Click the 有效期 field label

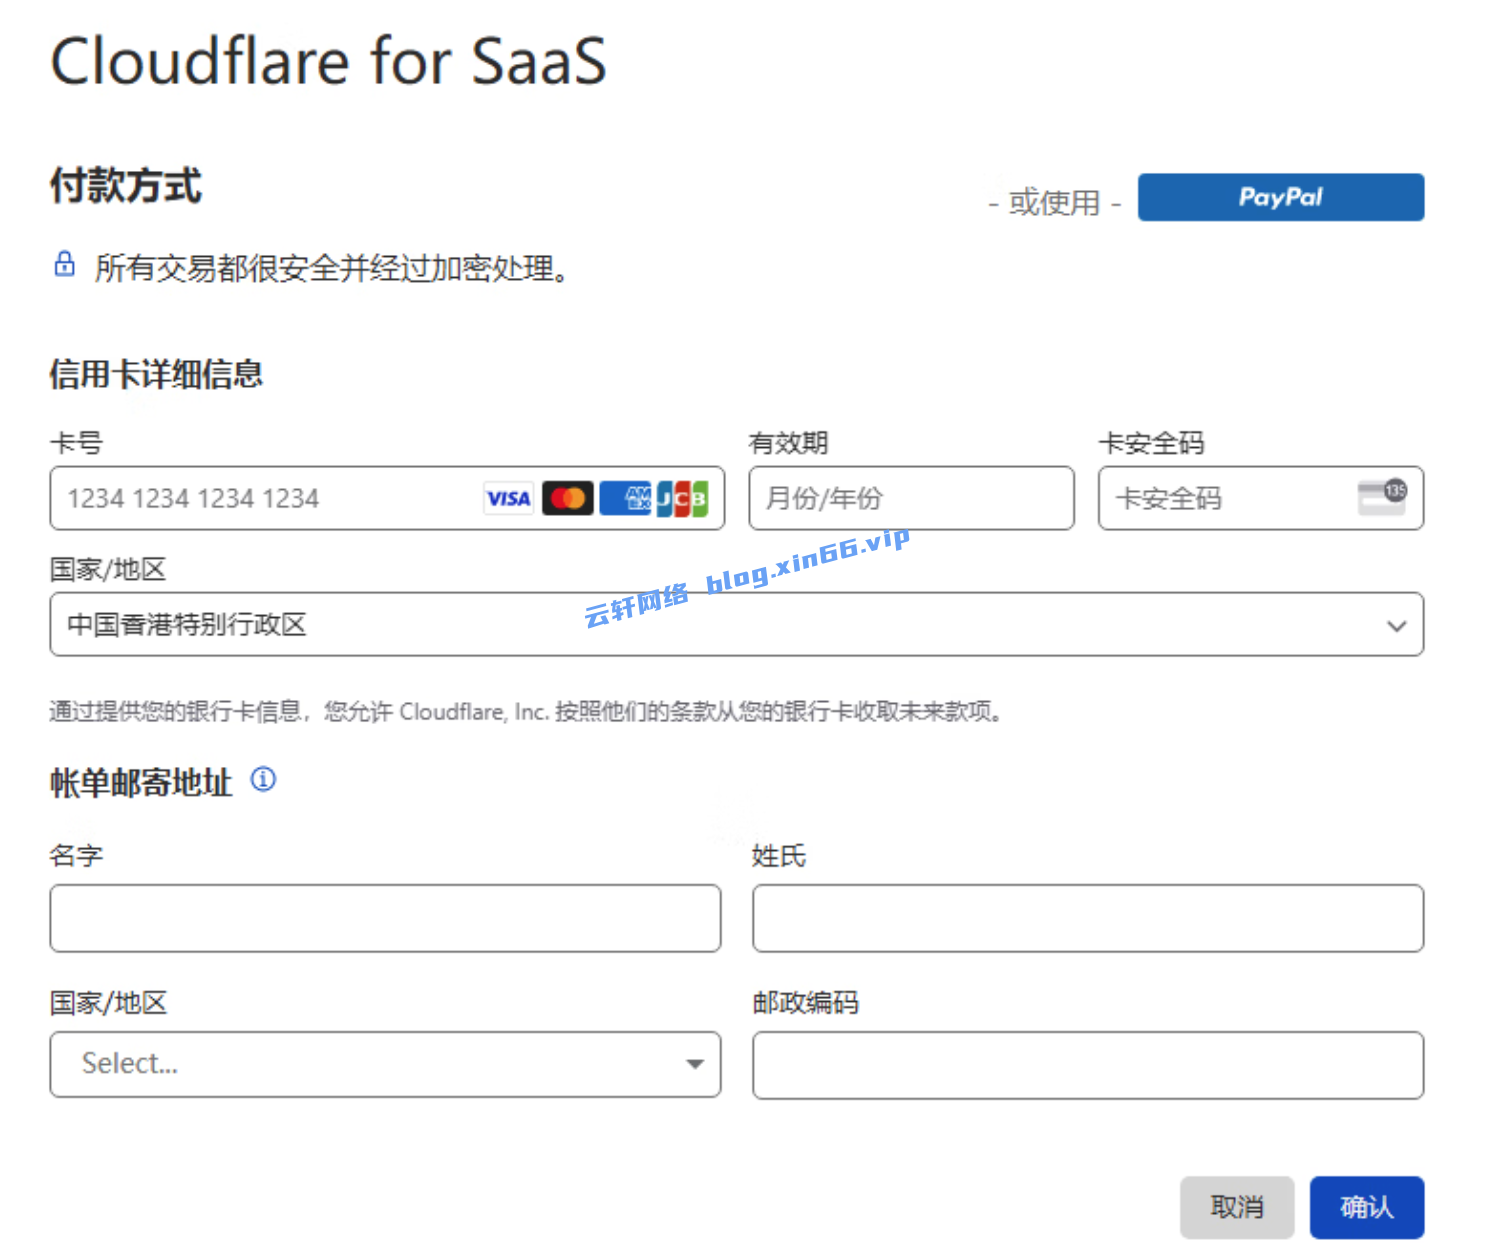coord(789,443)
